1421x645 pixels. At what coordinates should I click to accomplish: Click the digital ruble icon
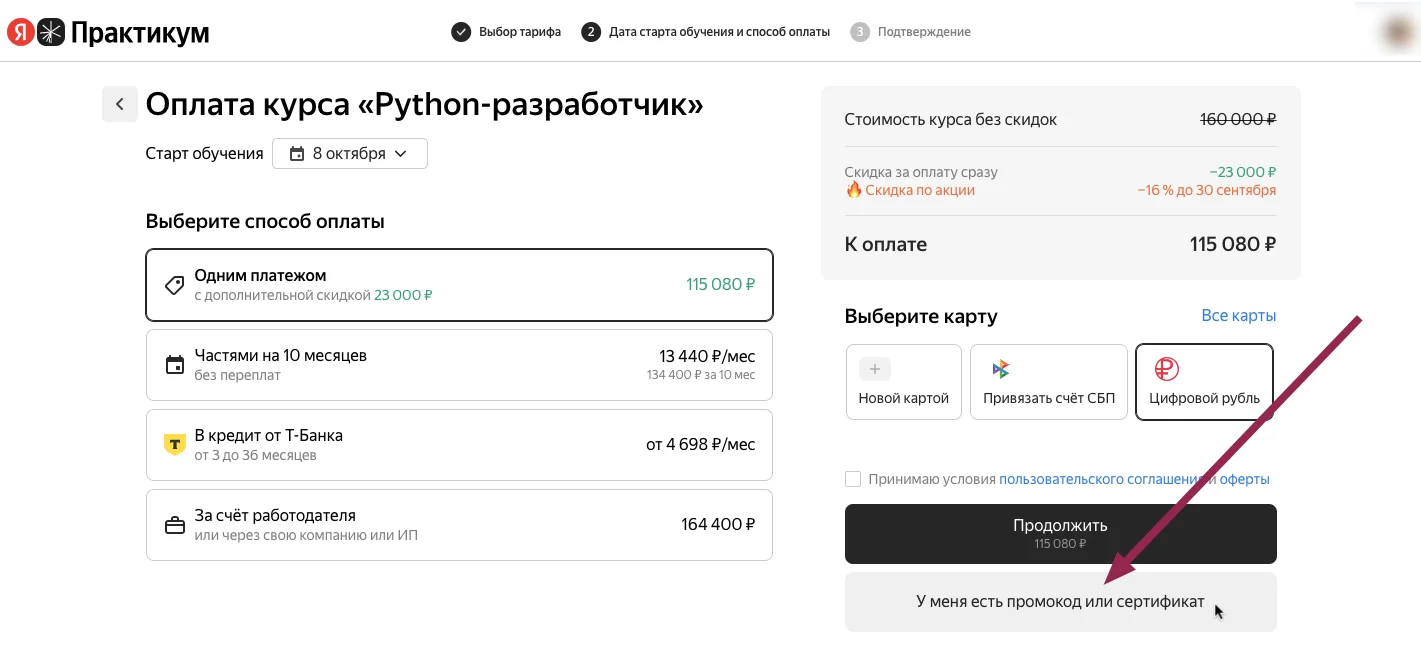(1166, 369)
